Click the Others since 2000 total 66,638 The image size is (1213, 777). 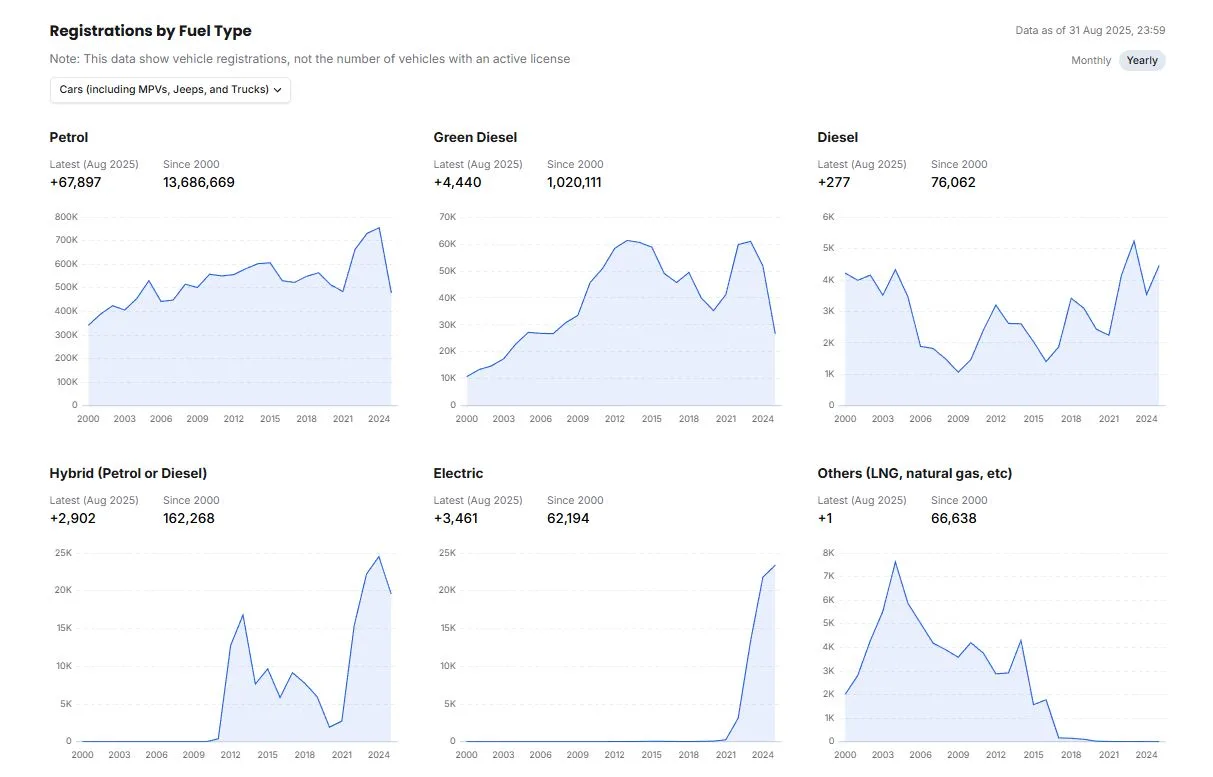click(x=953, y=519)
